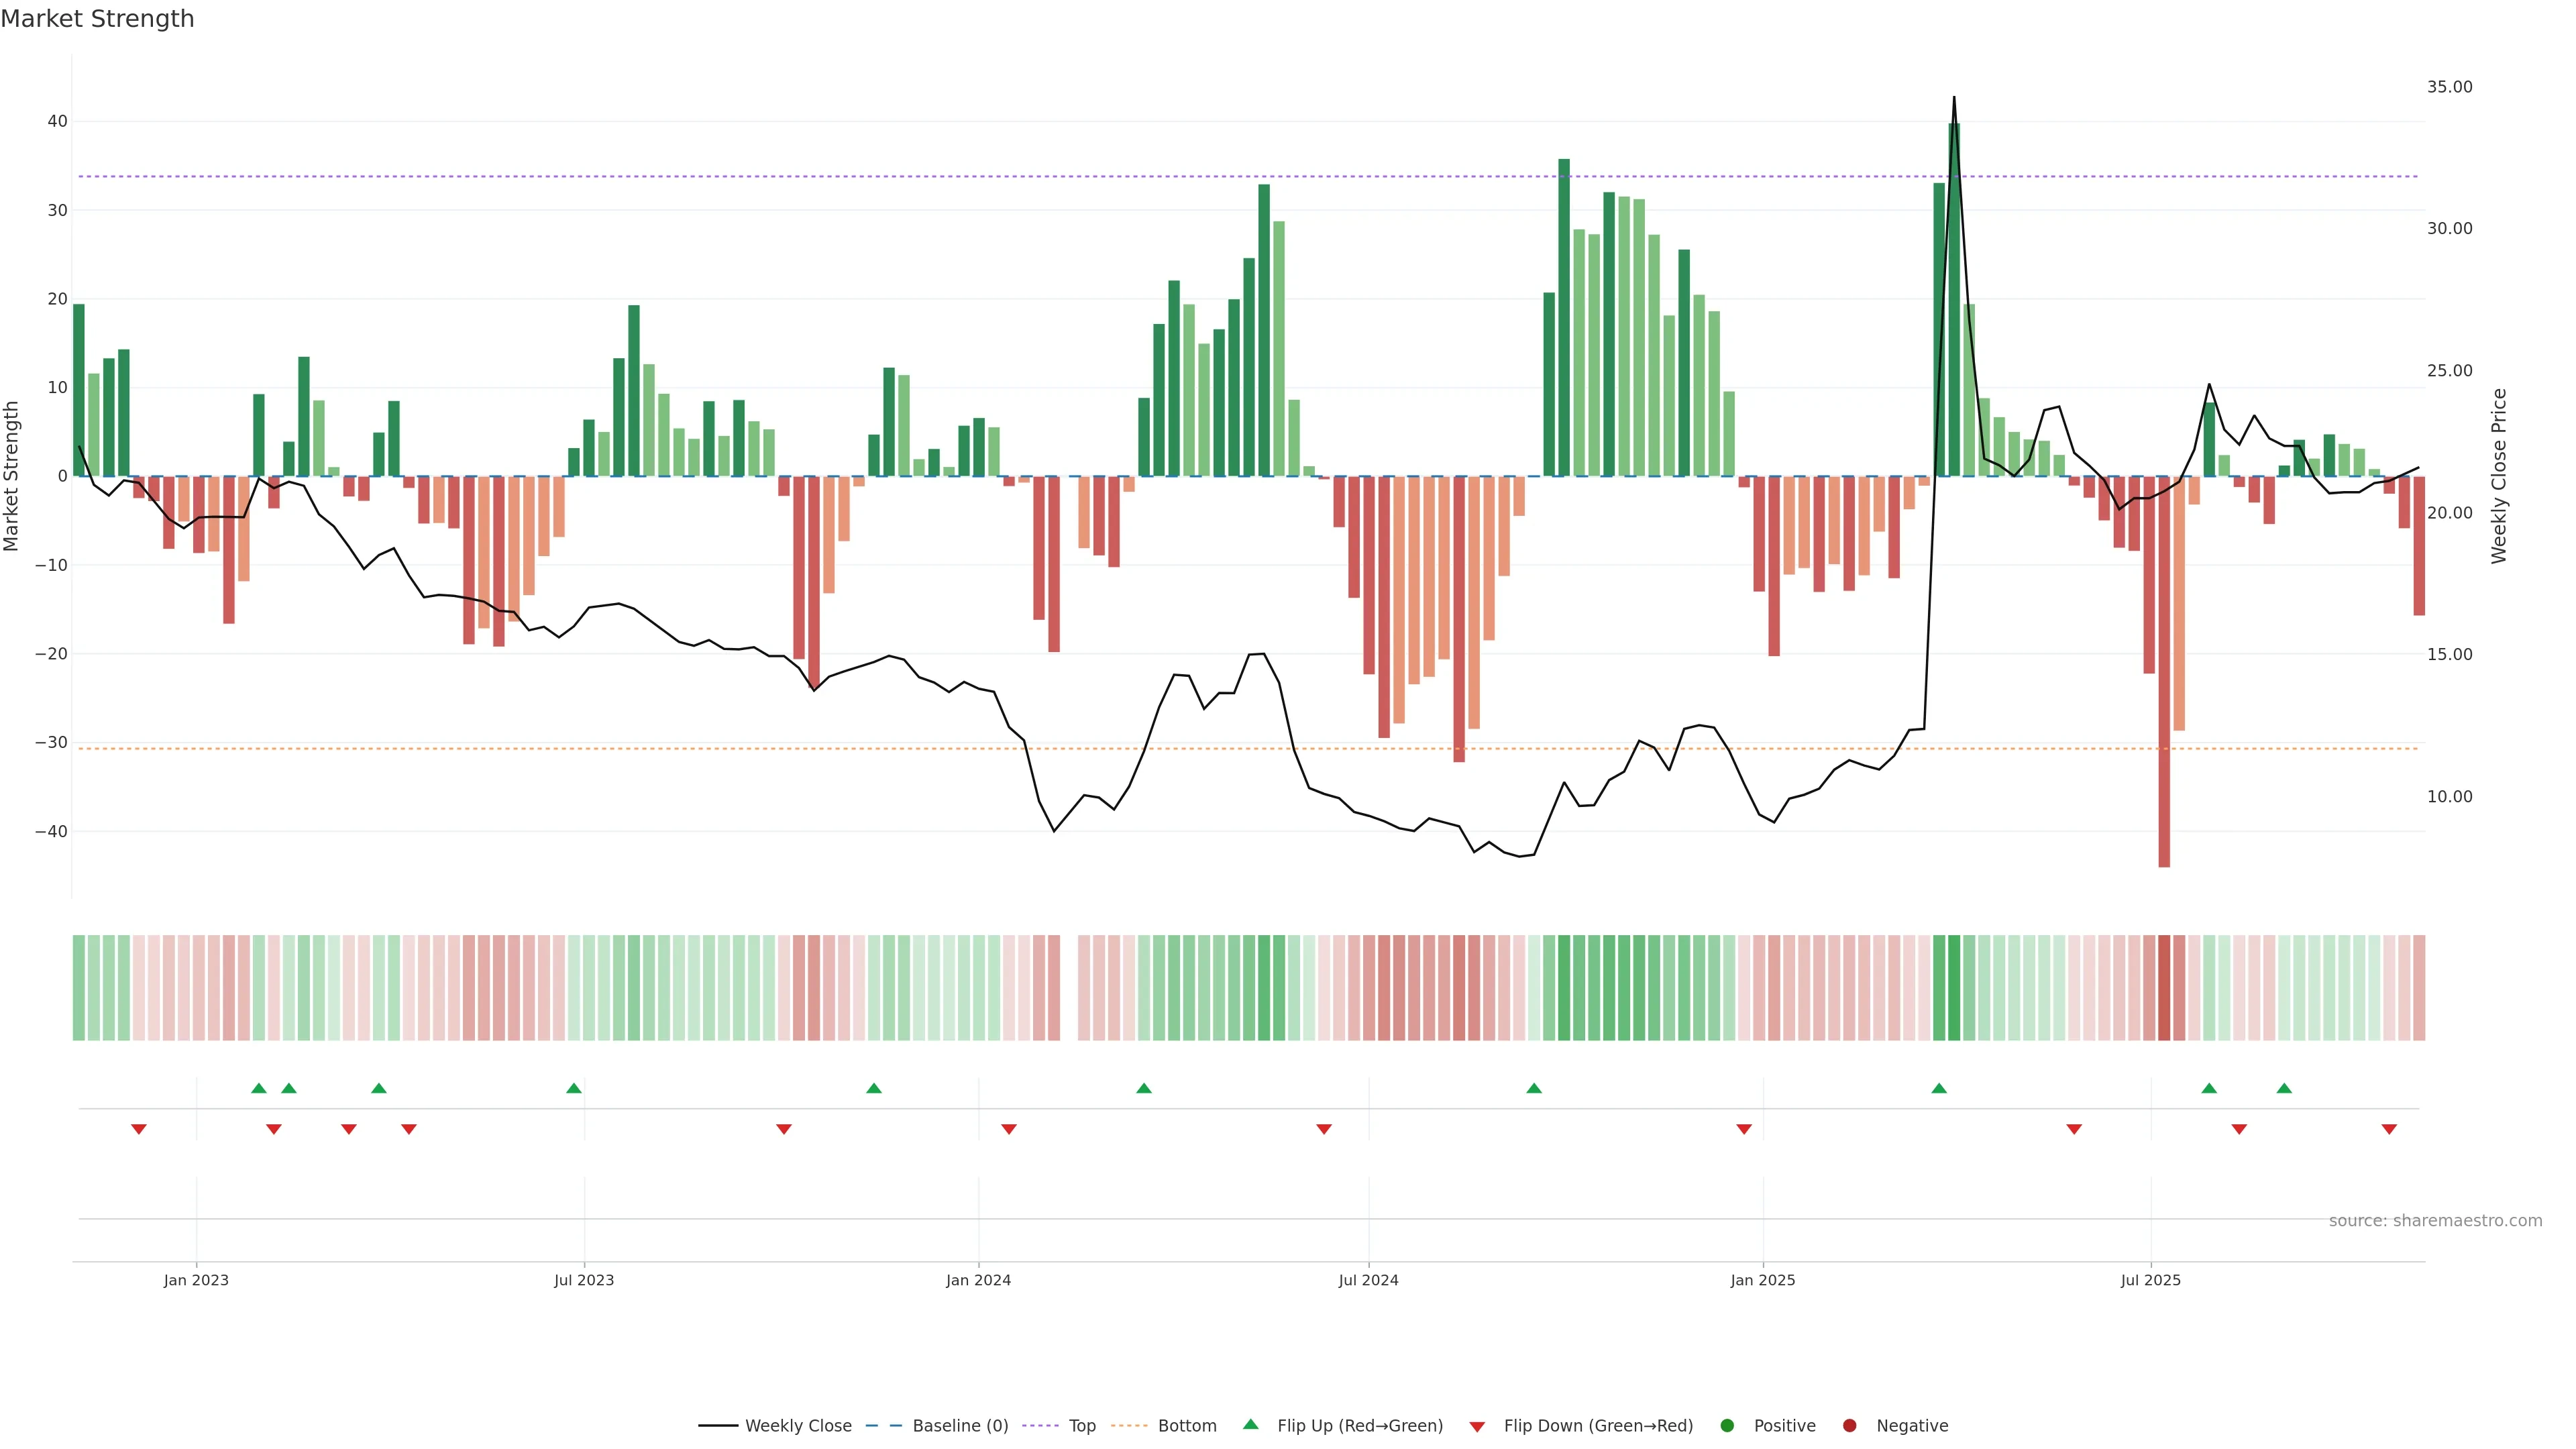Click the red Flip Down legend triangle
This screenshot has width=2576, height=1449.
point(1477,1427)
